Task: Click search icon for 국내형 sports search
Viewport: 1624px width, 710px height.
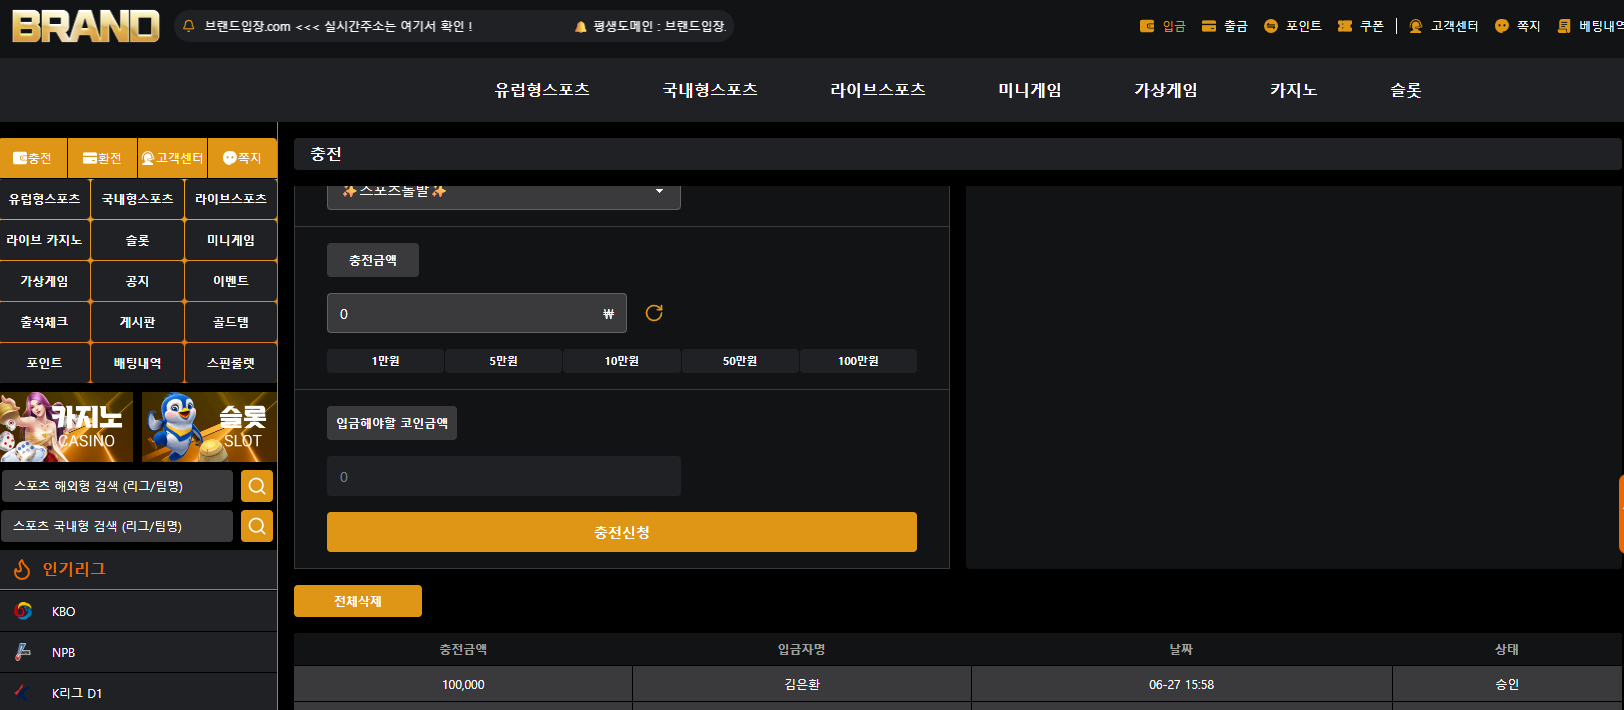Action: coord(257,526)
